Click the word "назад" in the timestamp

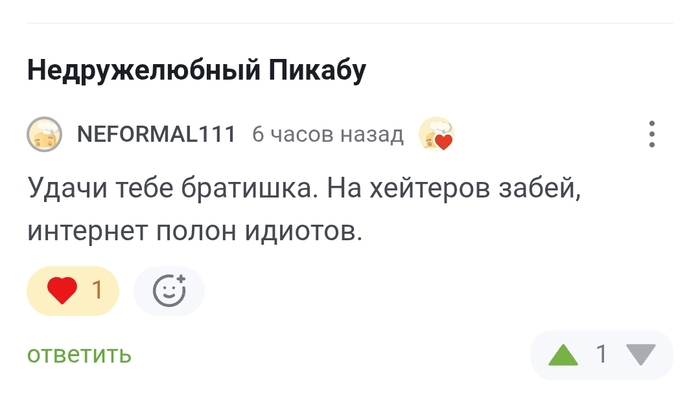370,134
